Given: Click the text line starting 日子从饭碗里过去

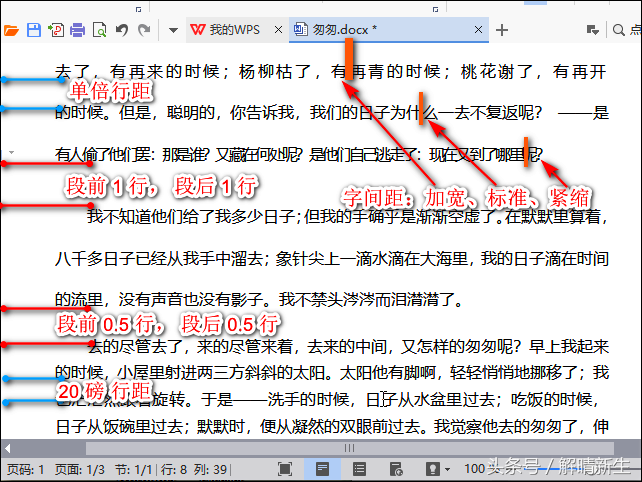Looking at the screenshot, I should [x=332, y=427].
